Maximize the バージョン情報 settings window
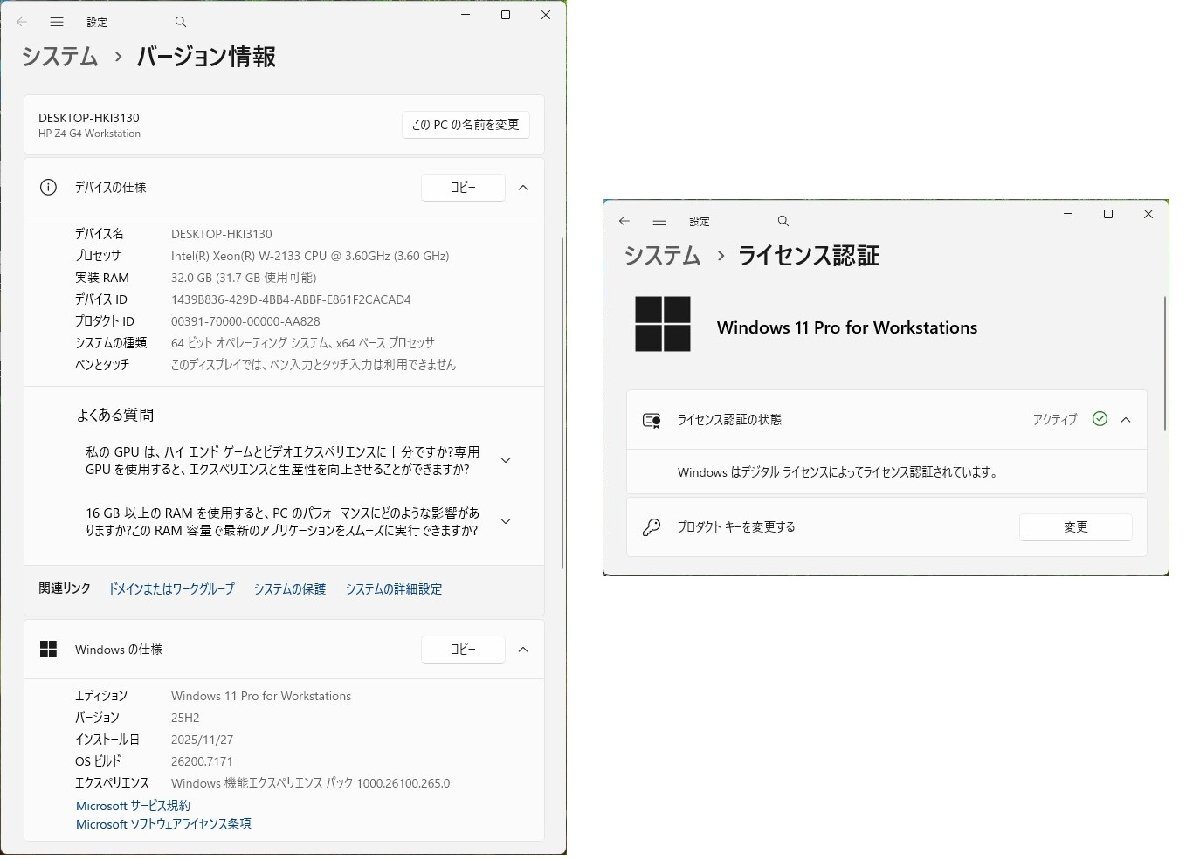1200x860 pixels. click(x=505, y=14)
